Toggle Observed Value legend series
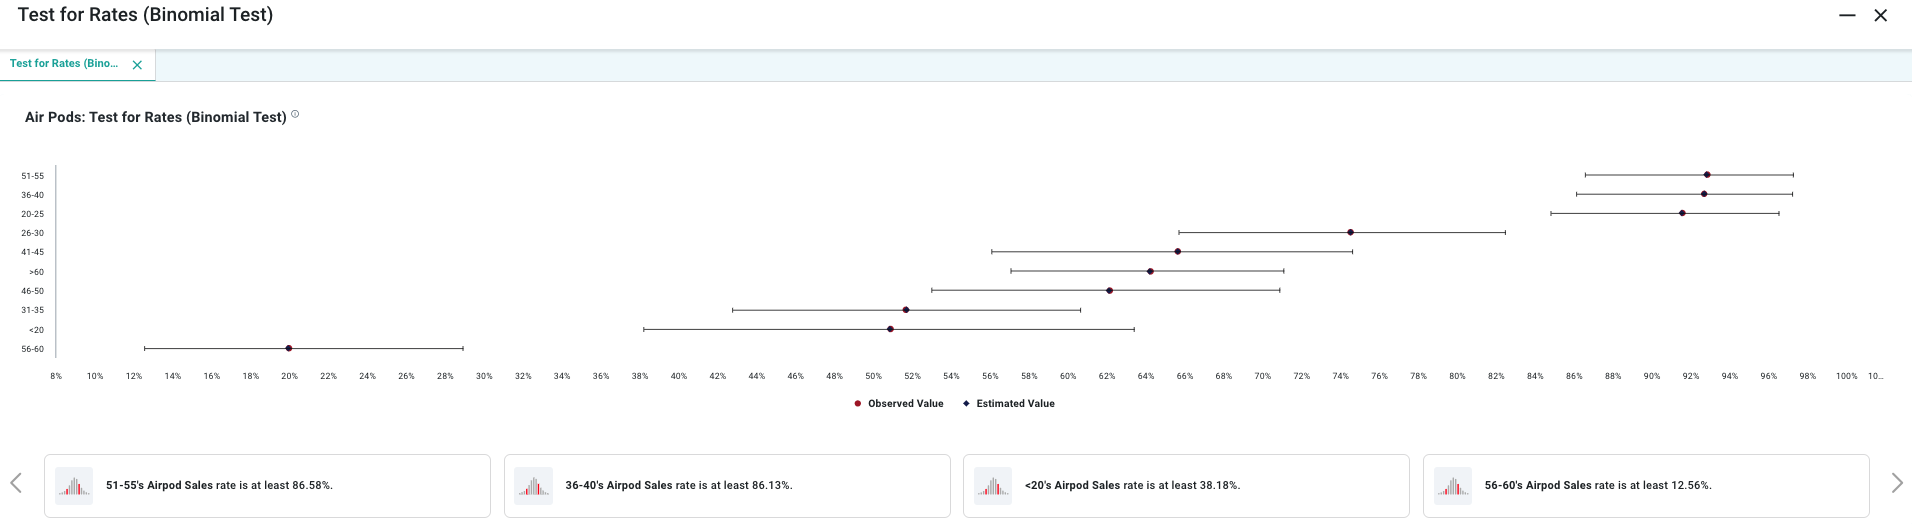The width and height of the screenshot is (1912, 524). pyautogui.click(x=899, y=404)
